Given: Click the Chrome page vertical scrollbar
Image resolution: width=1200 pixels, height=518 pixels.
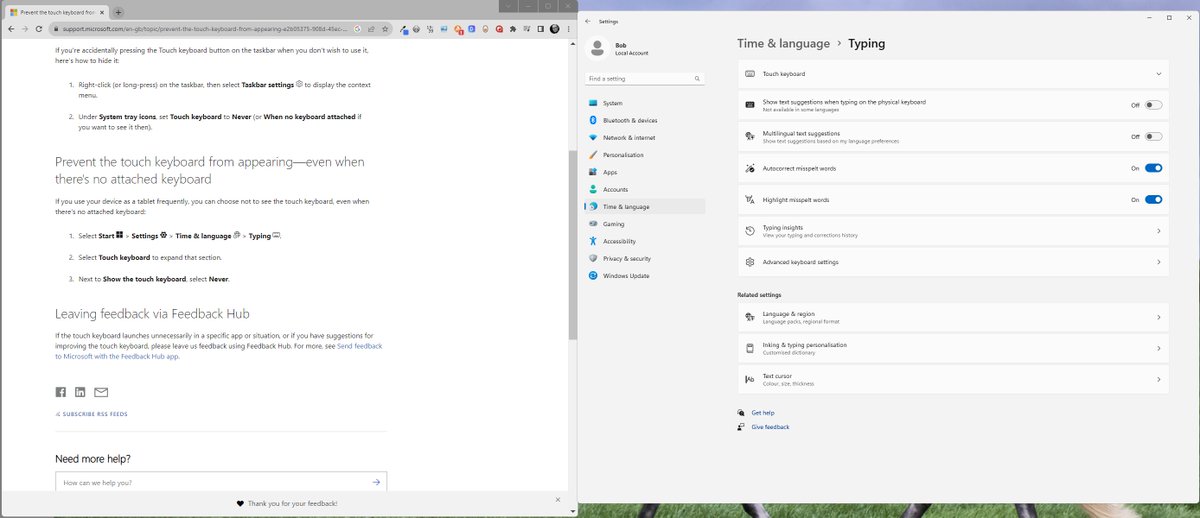Looking at the screenshot, I should click(572, 245).
